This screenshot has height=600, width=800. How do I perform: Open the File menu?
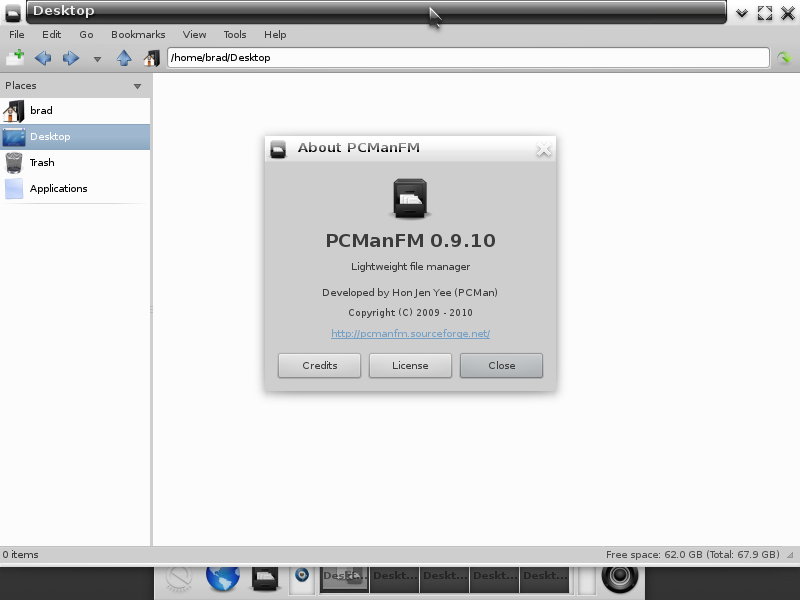click(x=16, y=34)
